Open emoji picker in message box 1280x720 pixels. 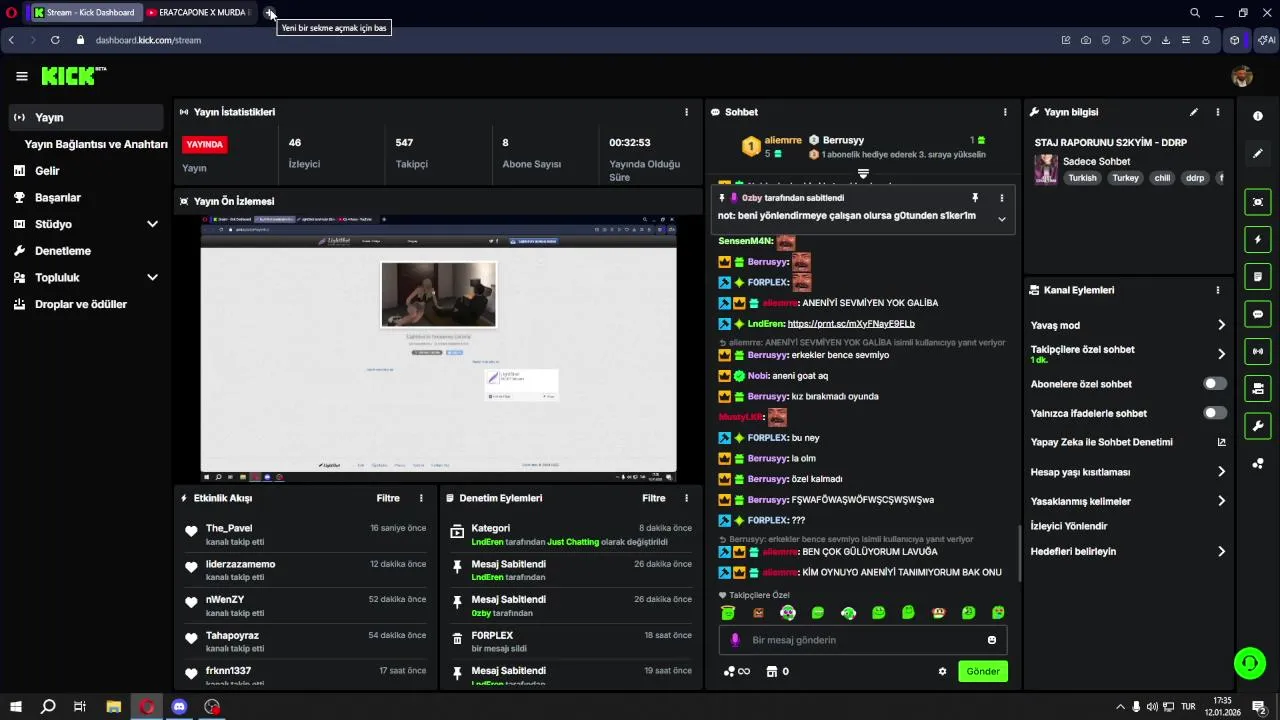[x=992, y=640]
